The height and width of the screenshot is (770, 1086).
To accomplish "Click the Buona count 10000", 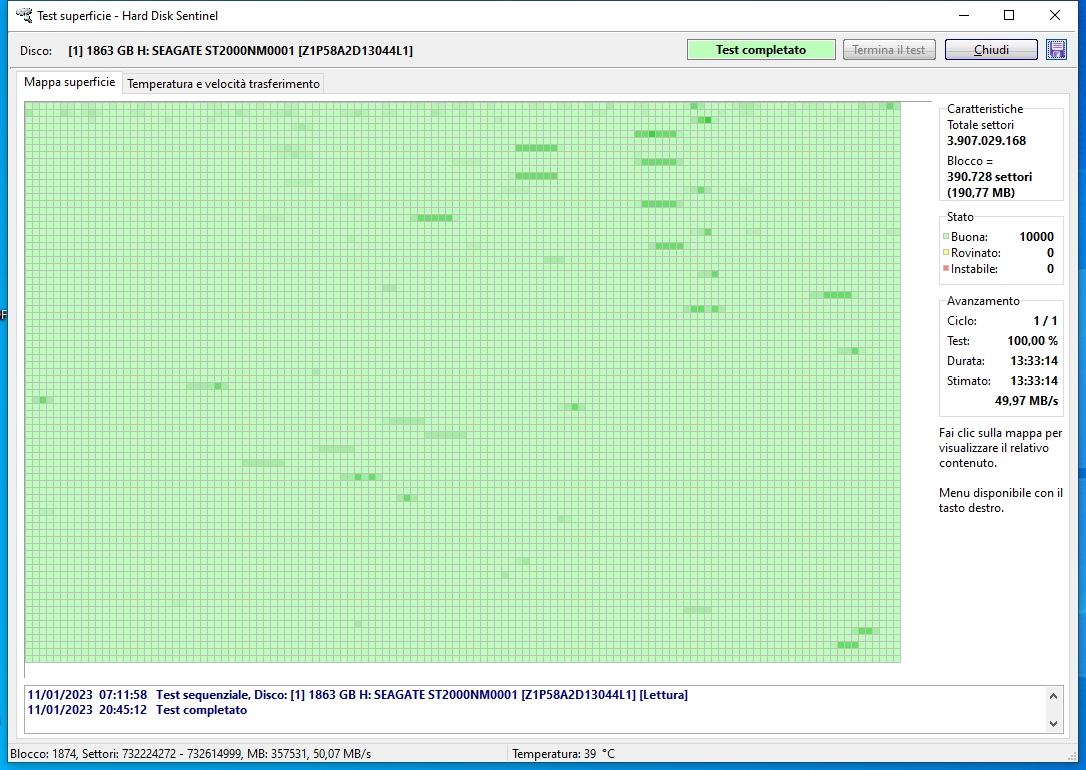I will (1036, 237).
